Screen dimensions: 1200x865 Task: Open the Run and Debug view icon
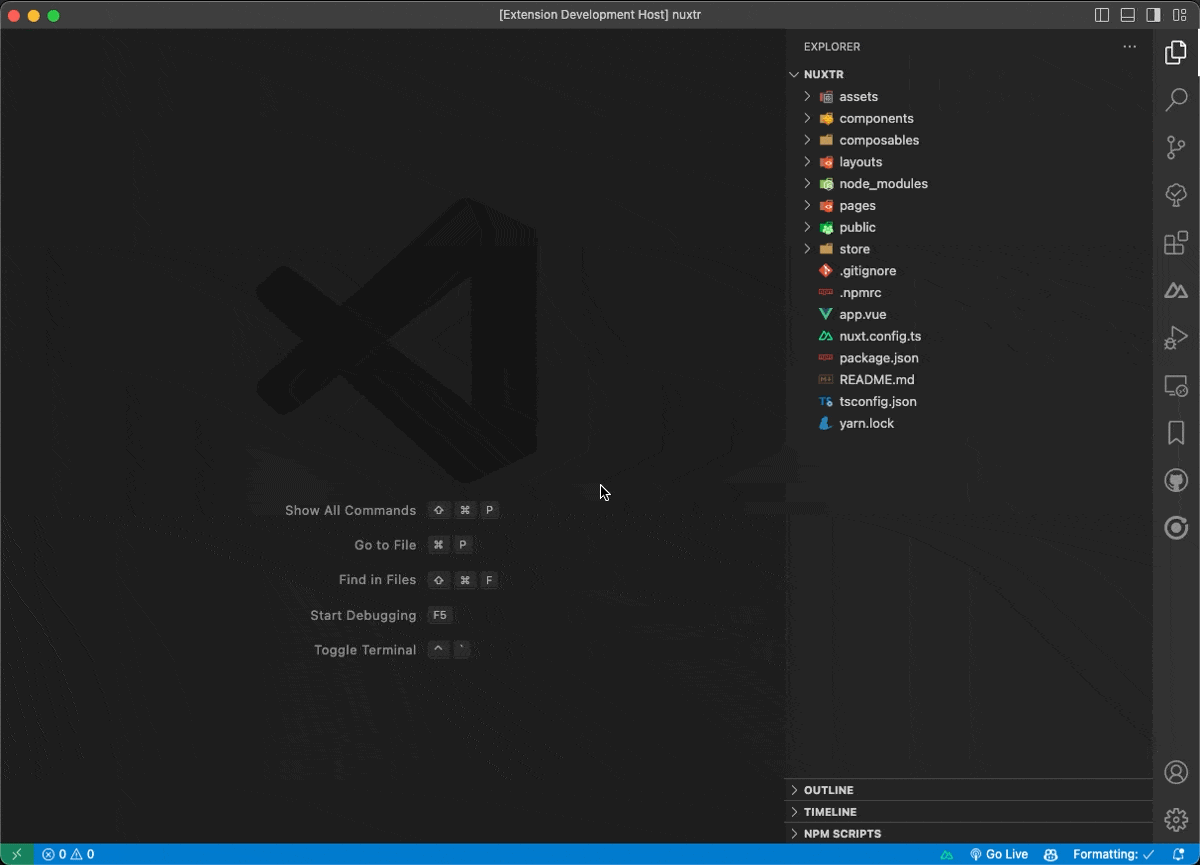click(1176, 339)
